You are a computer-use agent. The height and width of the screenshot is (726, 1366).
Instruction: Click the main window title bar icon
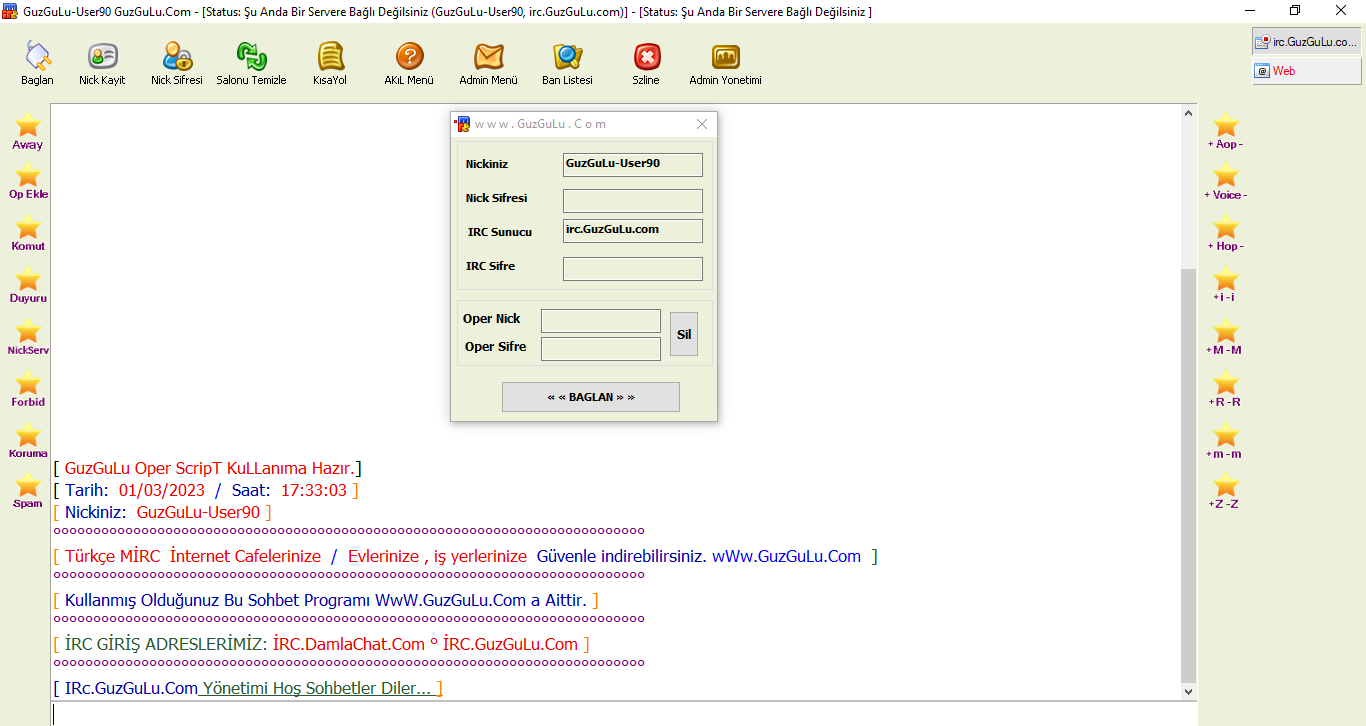pos(10,10)
